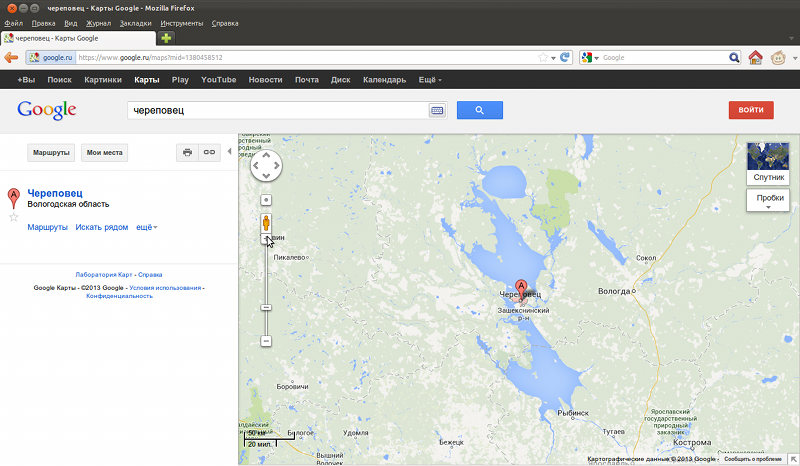Switch map to Спутник satellite view

pyautogui.click(x=768, y=163)
